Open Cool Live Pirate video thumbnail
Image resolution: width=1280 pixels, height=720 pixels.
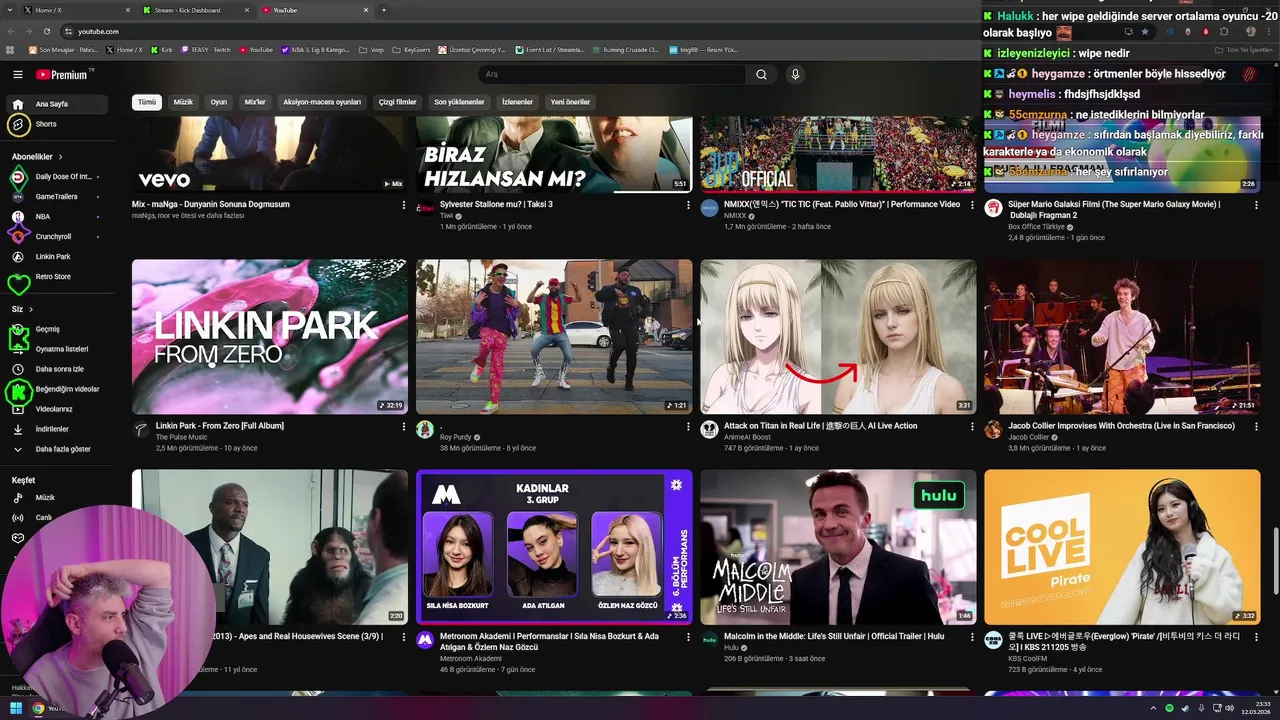pyautogui.click(x=1122, y=547)
